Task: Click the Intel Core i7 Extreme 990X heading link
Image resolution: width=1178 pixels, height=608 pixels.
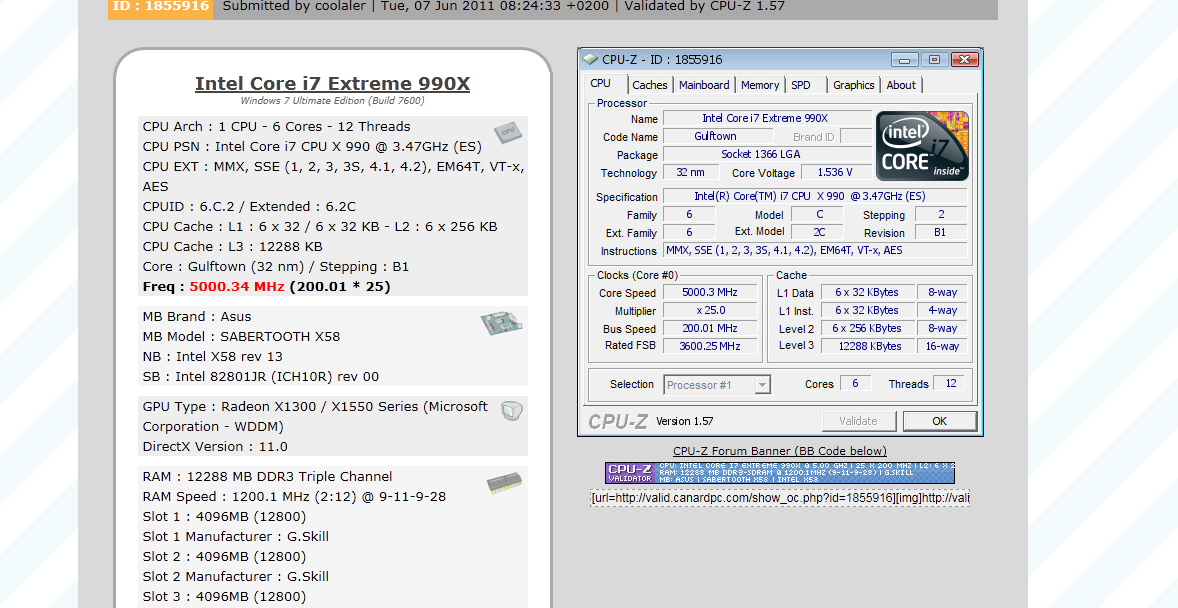Action: (x=332, y=83)
